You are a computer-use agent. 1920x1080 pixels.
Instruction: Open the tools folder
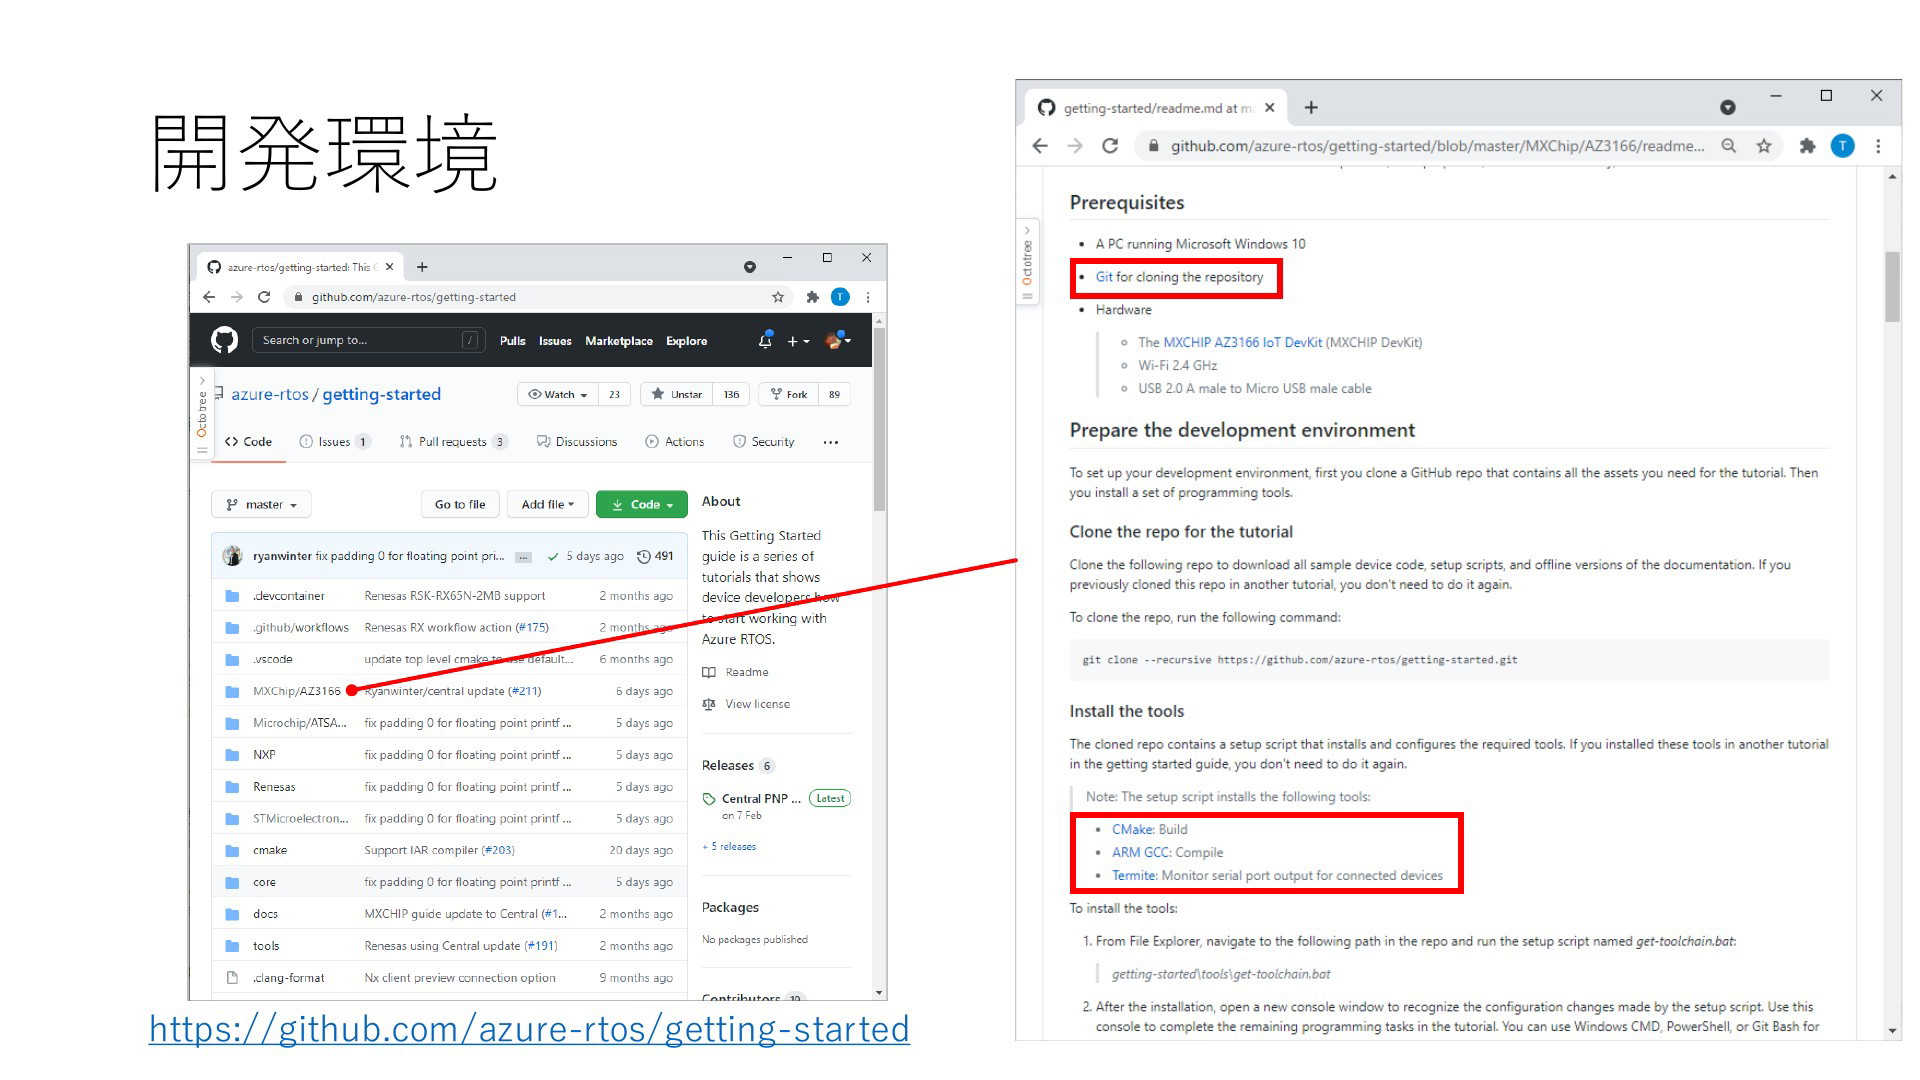coord(266,946)
